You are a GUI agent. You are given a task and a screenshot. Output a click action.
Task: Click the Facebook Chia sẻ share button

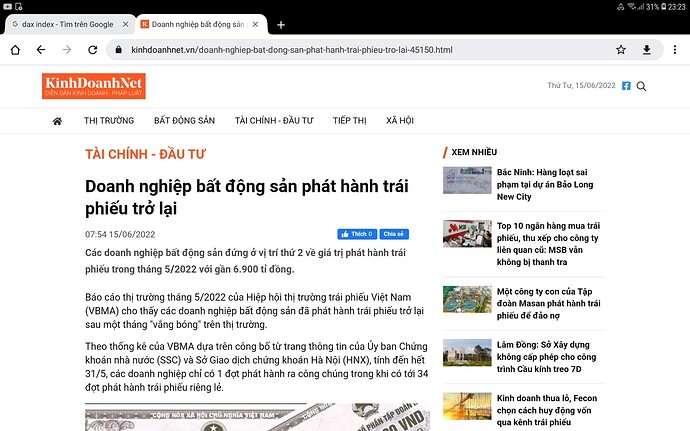point(394,234)
